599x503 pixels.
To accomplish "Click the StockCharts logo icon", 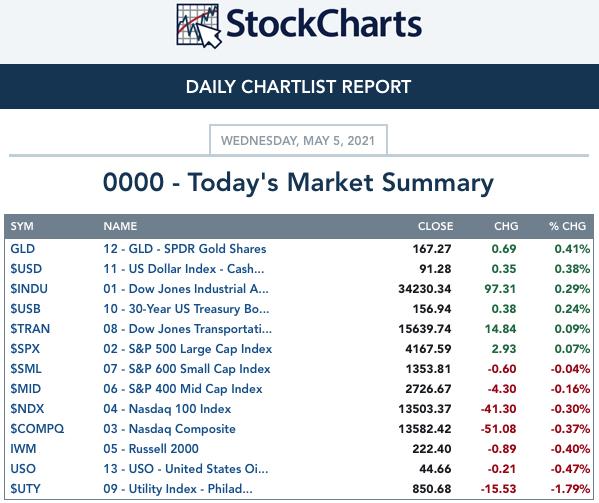I will (x=199, y=26).
